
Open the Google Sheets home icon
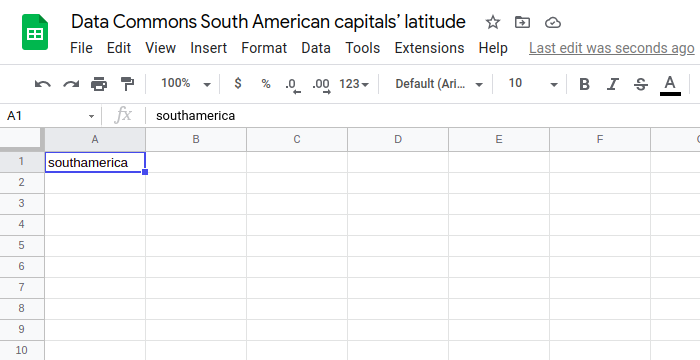(35, 32)
